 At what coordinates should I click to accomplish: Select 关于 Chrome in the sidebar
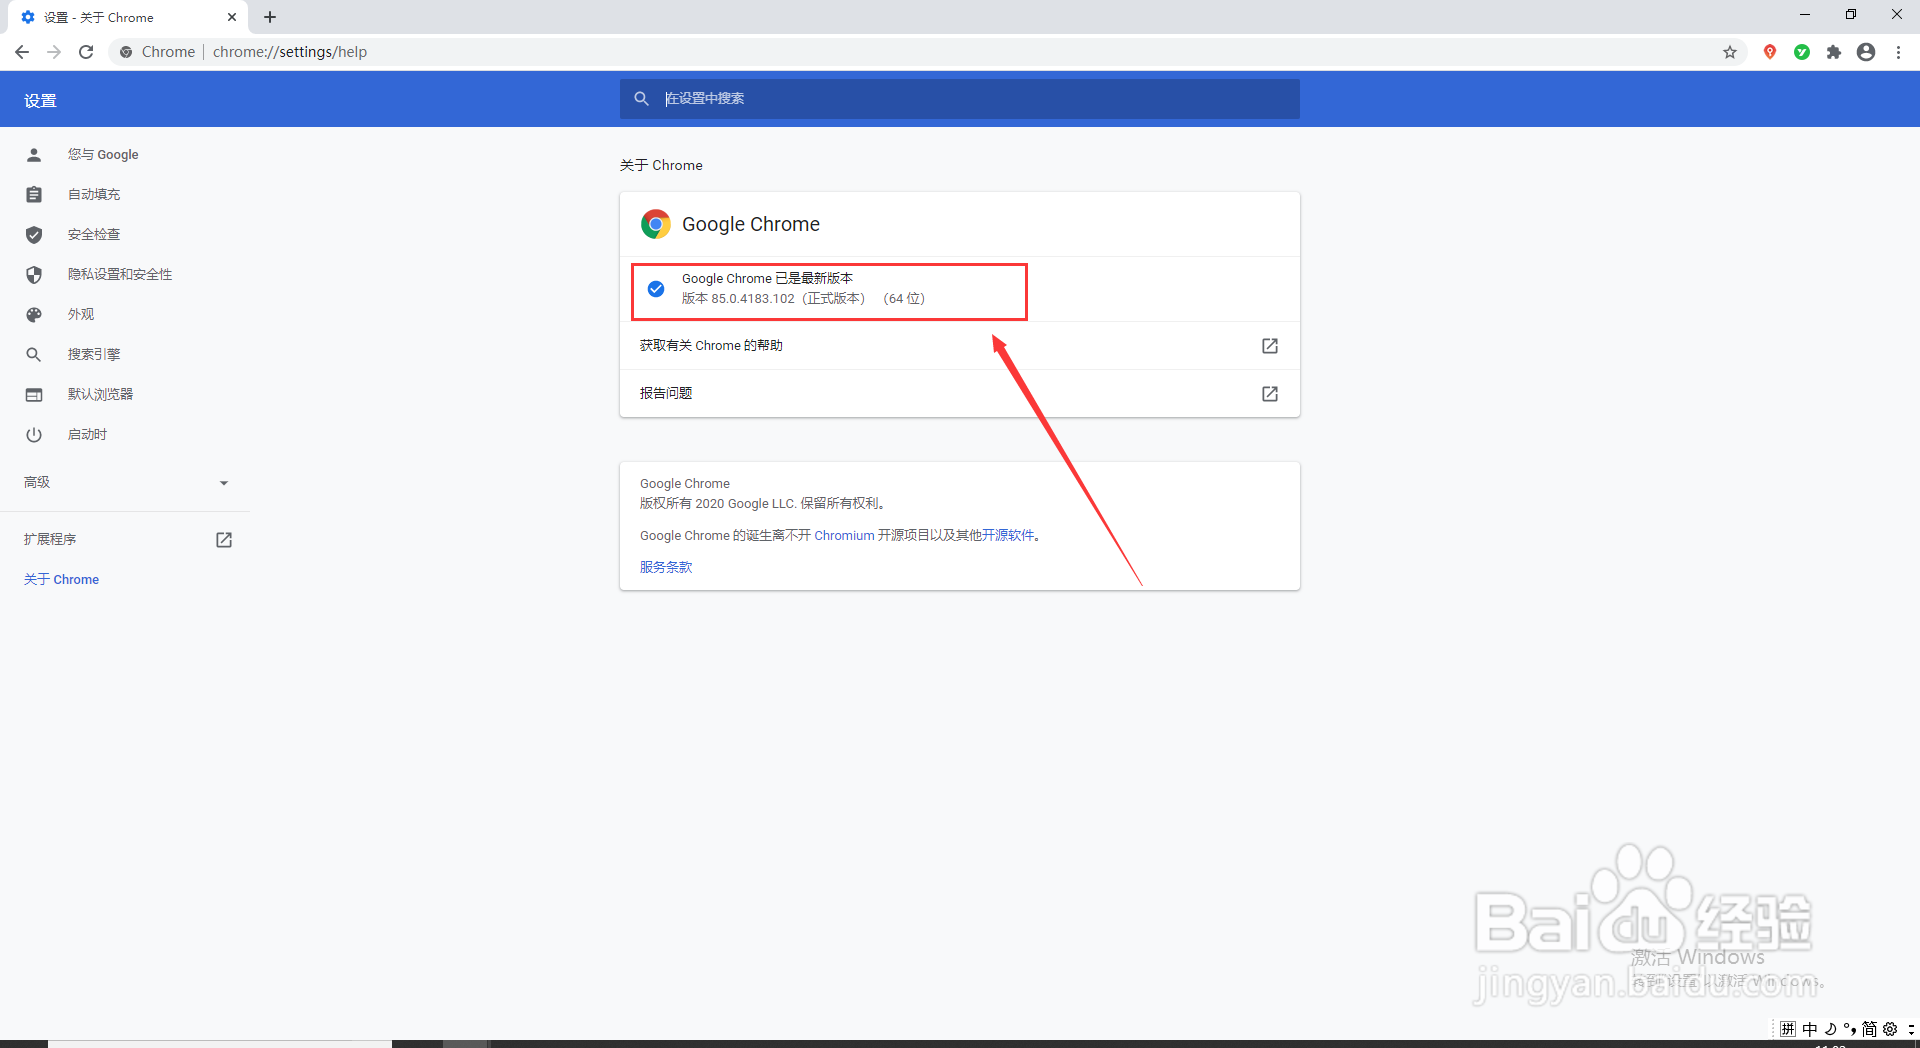(x=61, y=579)
